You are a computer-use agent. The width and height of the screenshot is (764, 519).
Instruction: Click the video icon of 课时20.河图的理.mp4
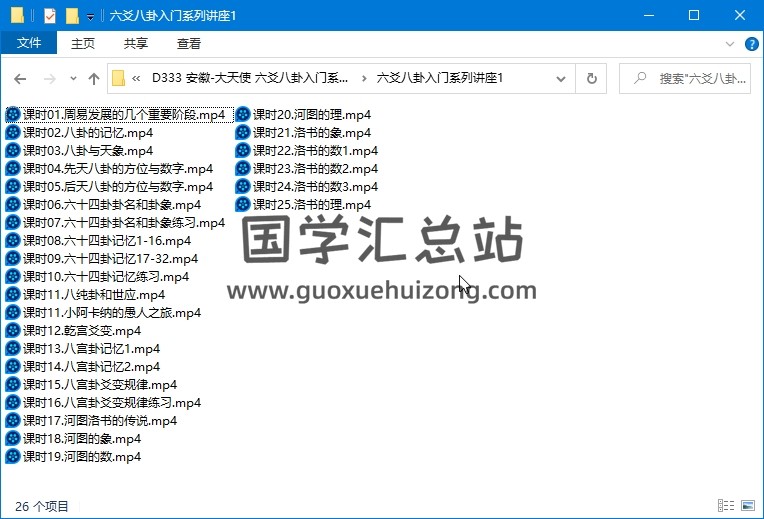tap(243, 115)
